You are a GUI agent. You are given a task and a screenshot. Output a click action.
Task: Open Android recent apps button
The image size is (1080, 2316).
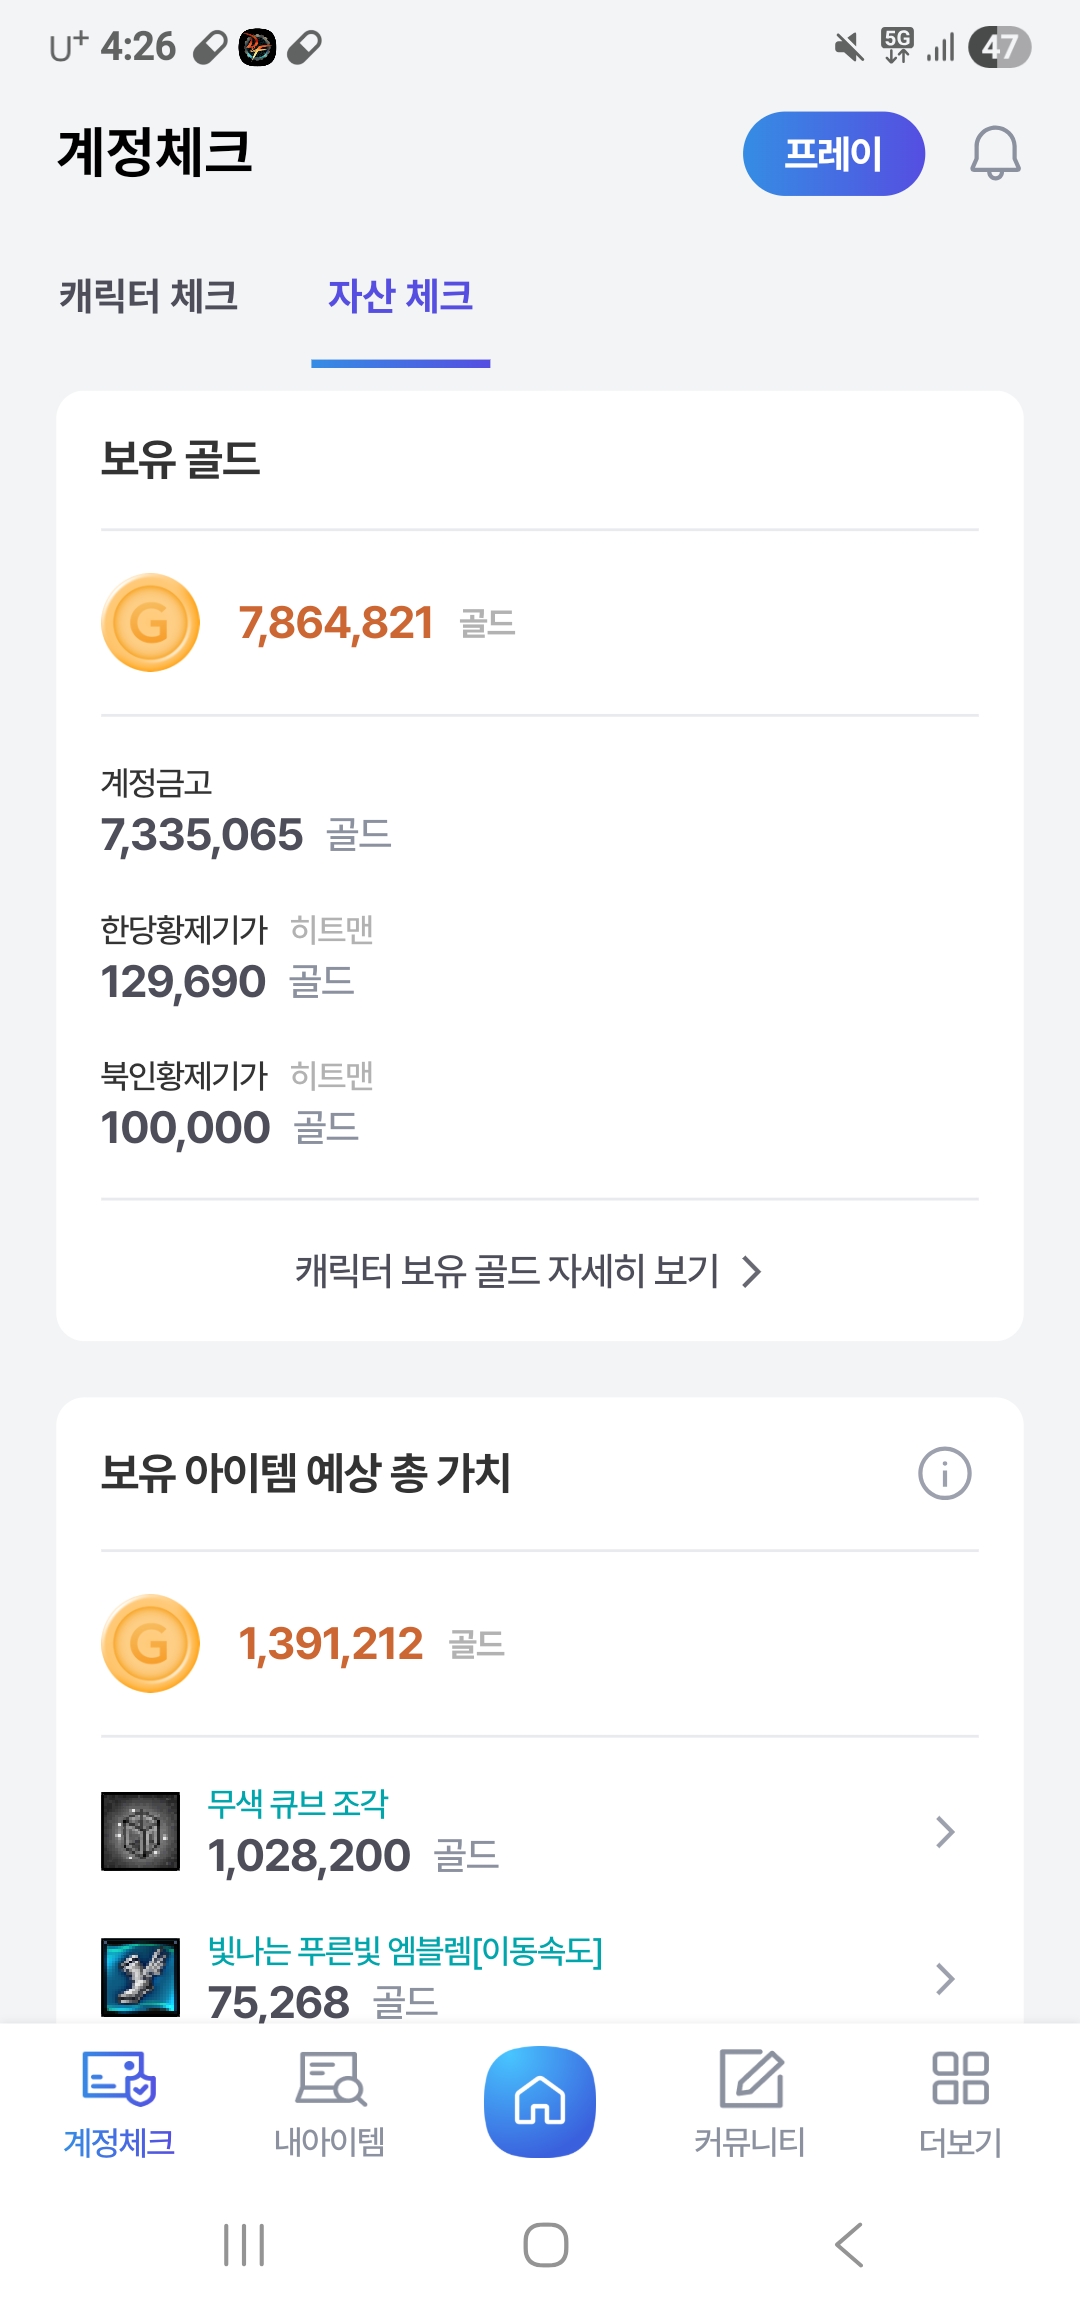tap(244, 2245)
